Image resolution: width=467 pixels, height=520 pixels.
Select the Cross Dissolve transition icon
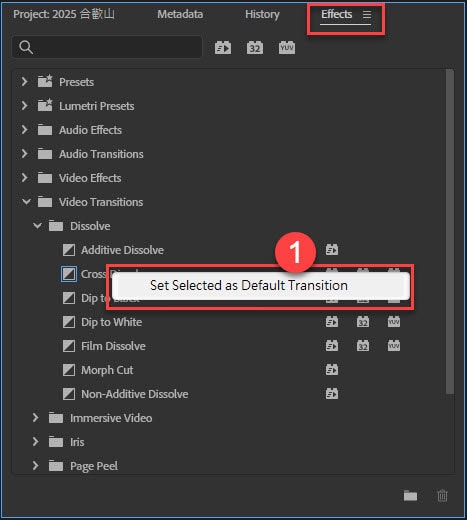pyautogui.click(x=69, y=274)
